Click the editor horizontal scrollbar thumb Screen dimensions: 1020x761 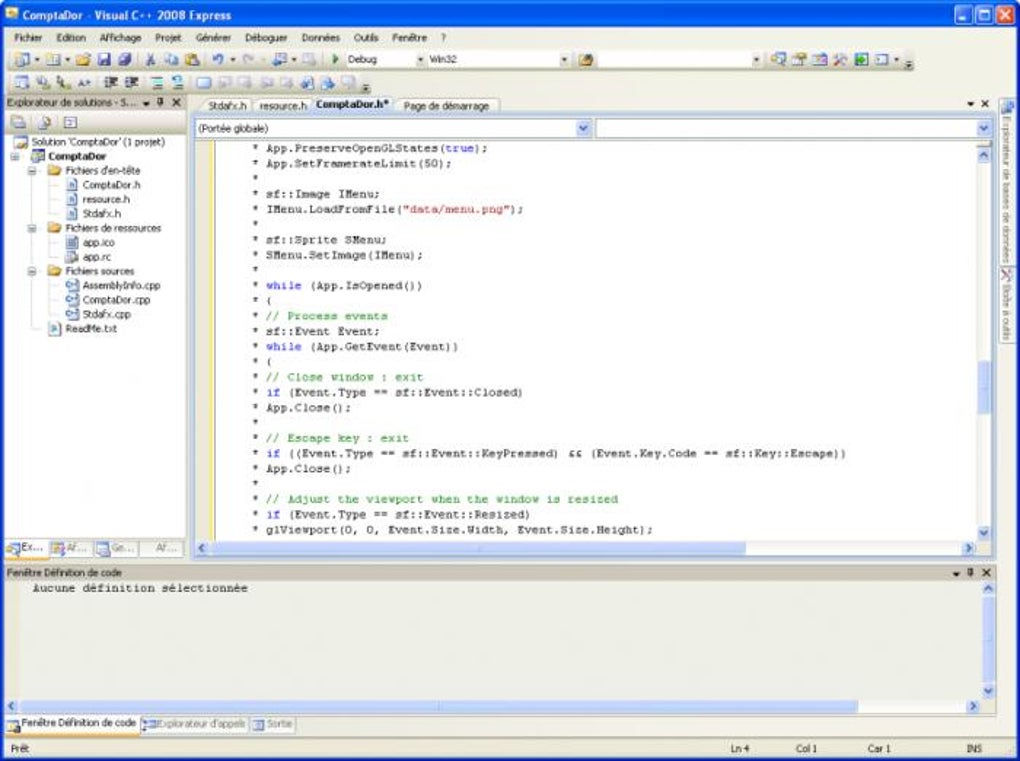[x=480, y=548]
